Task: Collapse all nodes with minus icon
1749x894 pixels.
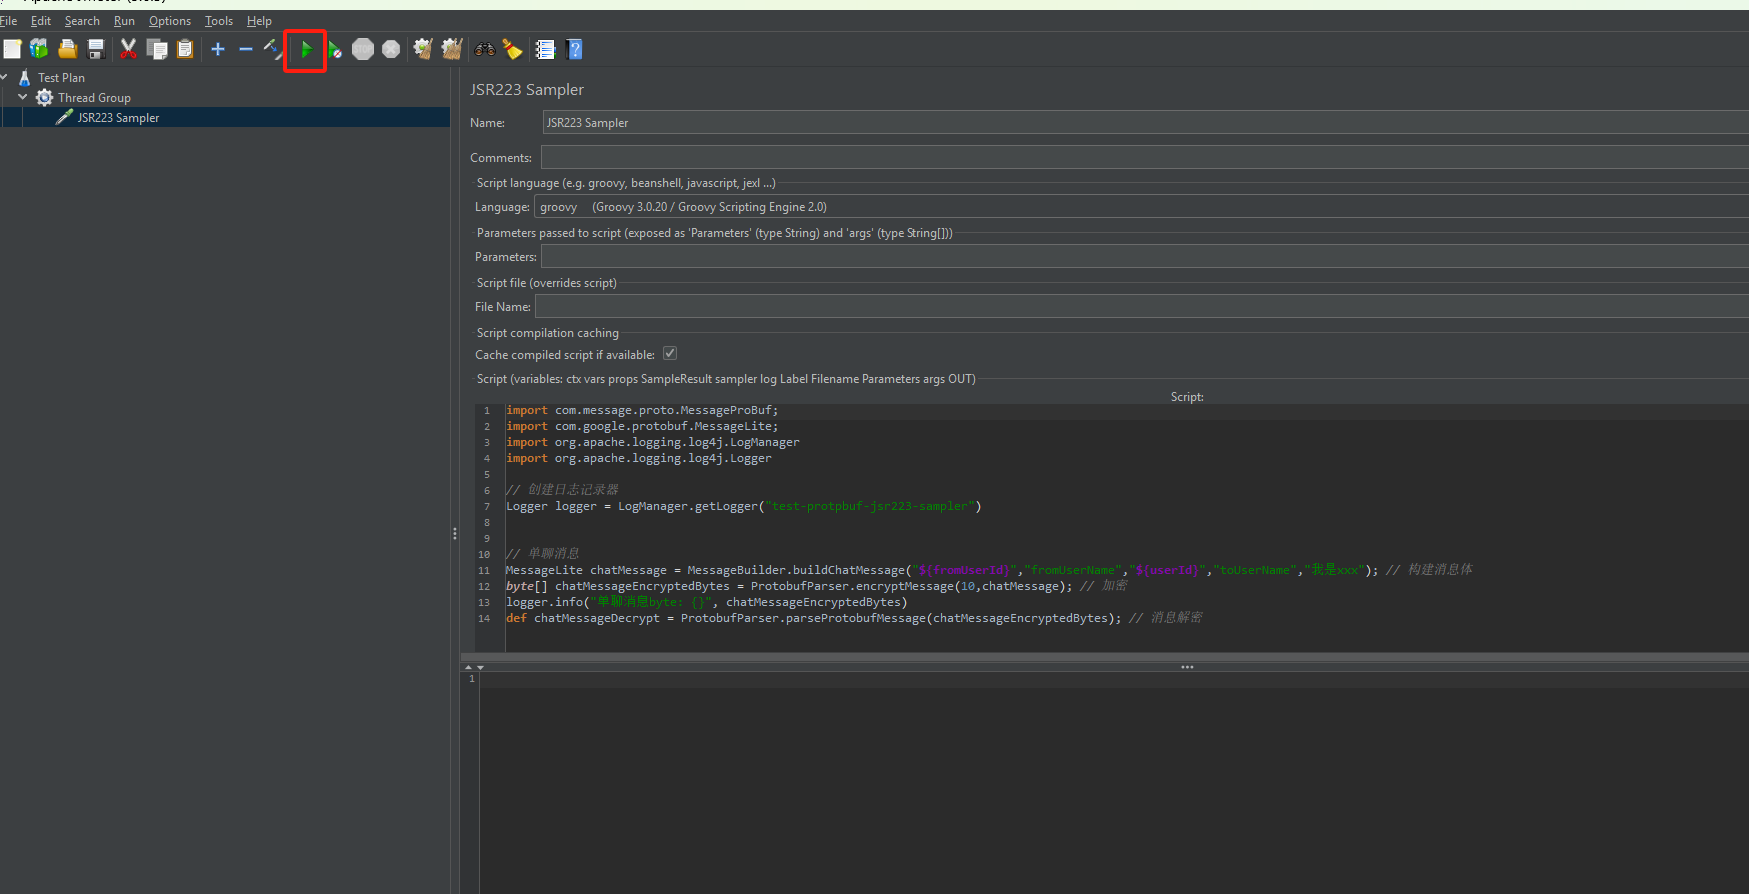Action: point(246,49)
